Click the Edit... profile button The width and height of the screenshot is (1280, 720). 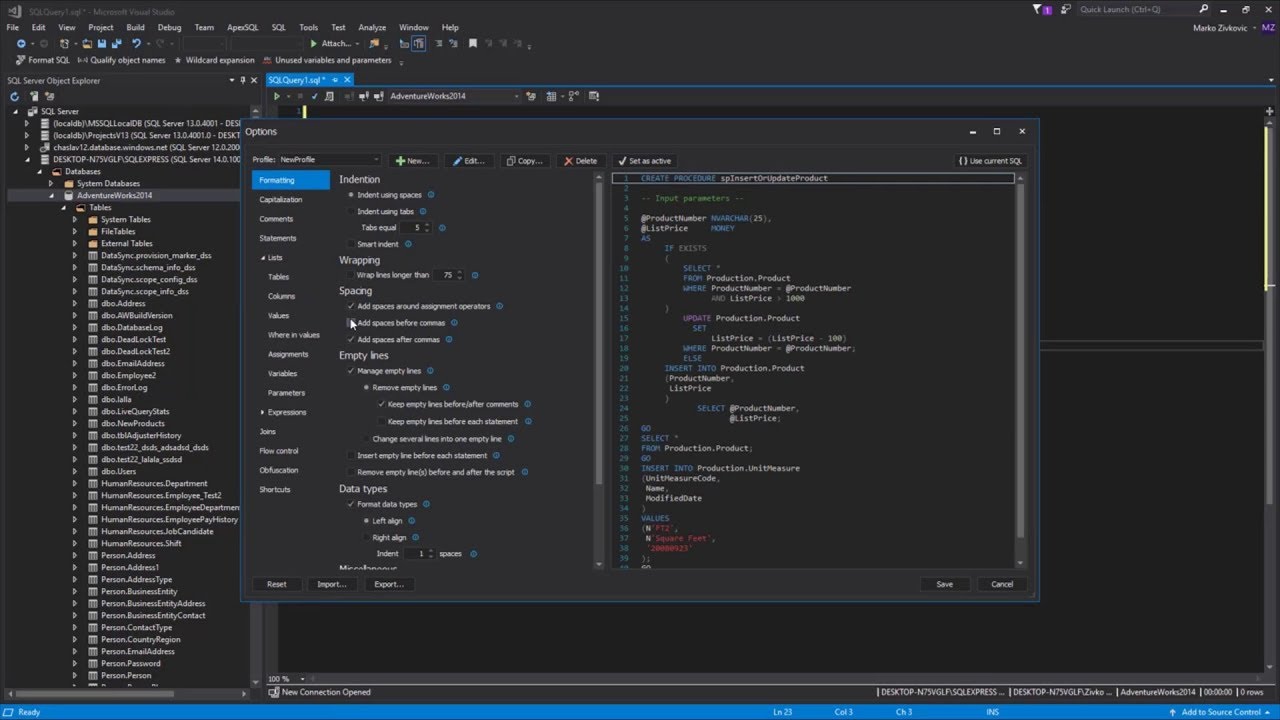click(467, 160)
